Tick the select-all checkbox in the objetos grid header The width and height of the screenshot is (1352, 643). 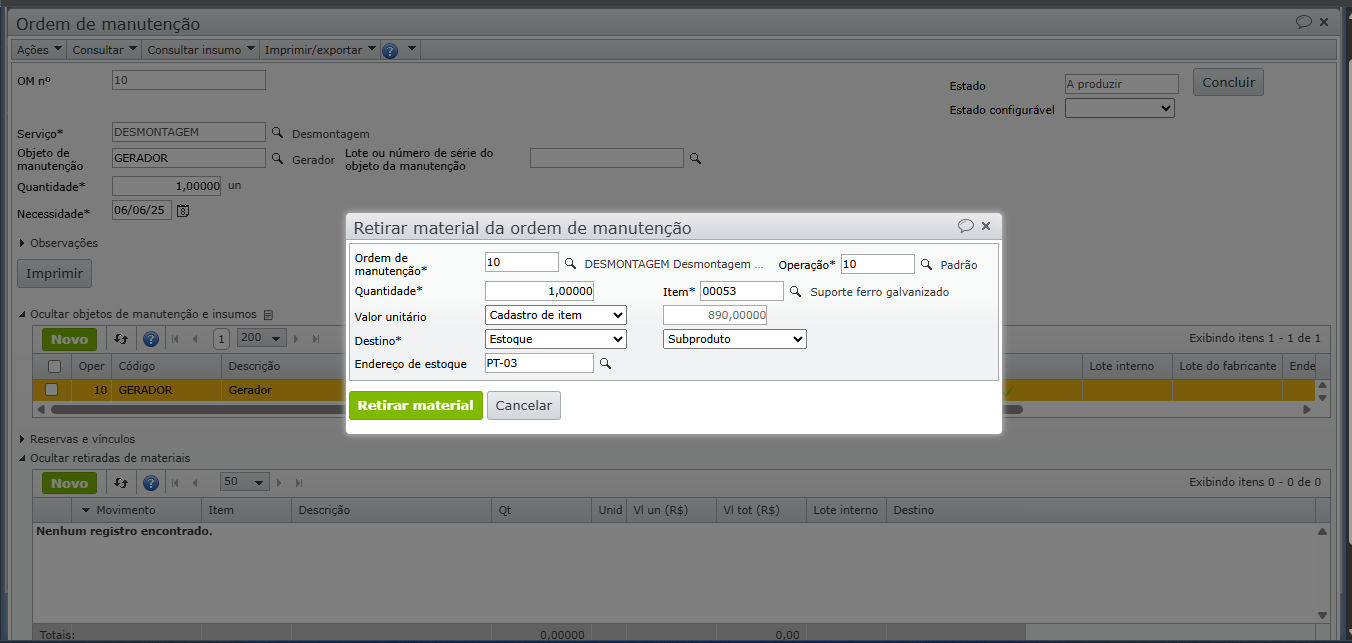coord(54,366)
